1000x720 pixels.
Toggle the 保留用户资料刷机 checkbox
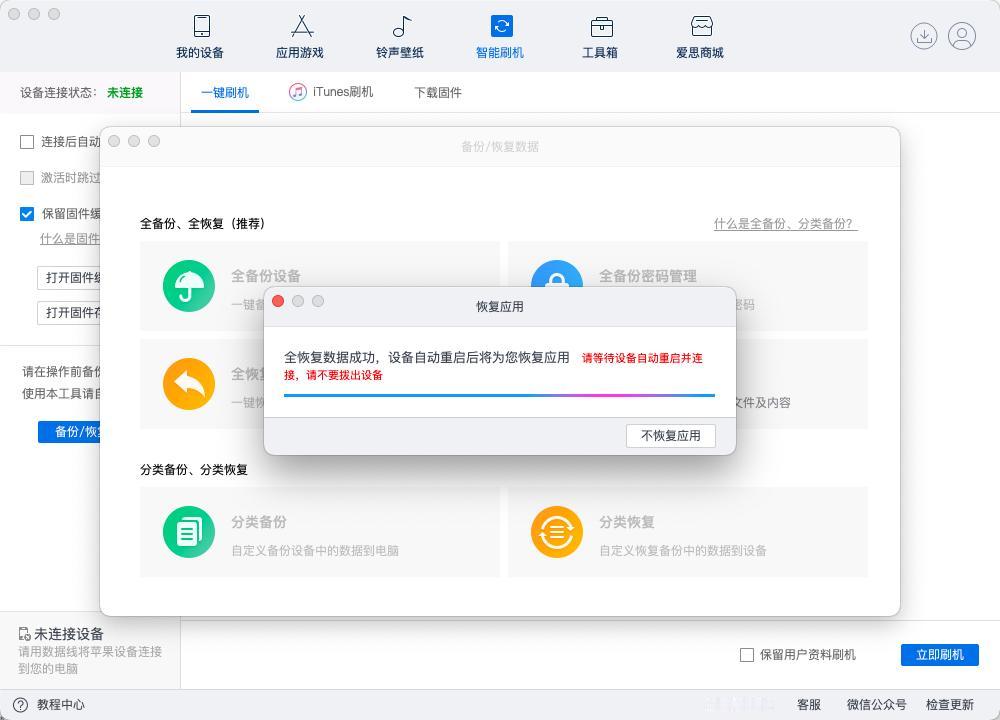coord(747,654)
